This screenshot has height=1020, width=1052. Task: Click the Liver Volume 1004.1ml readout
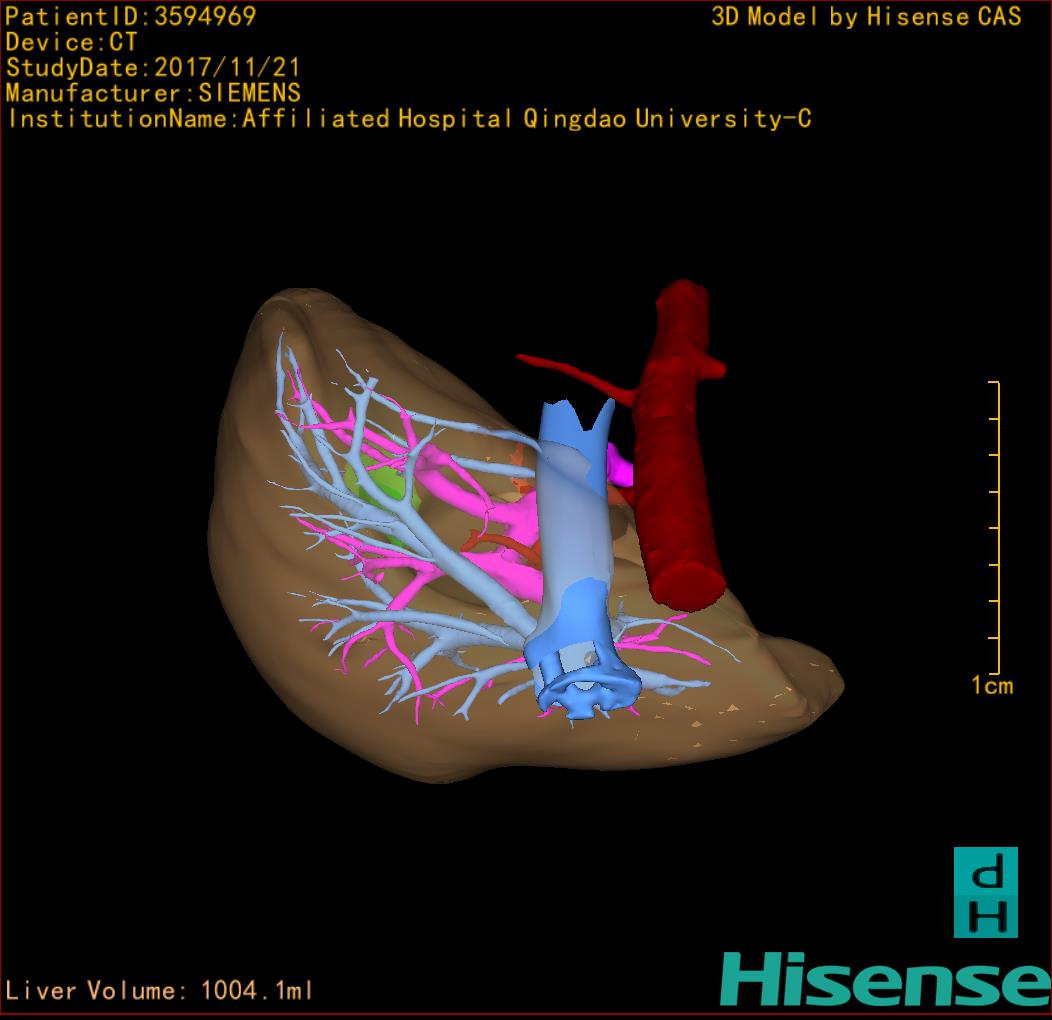[x=160, y=990]
